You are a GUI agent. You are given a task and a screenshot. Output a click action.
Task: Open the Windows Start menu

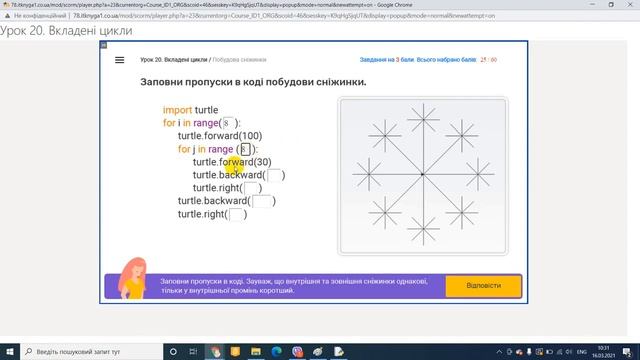tap(10, 351)
